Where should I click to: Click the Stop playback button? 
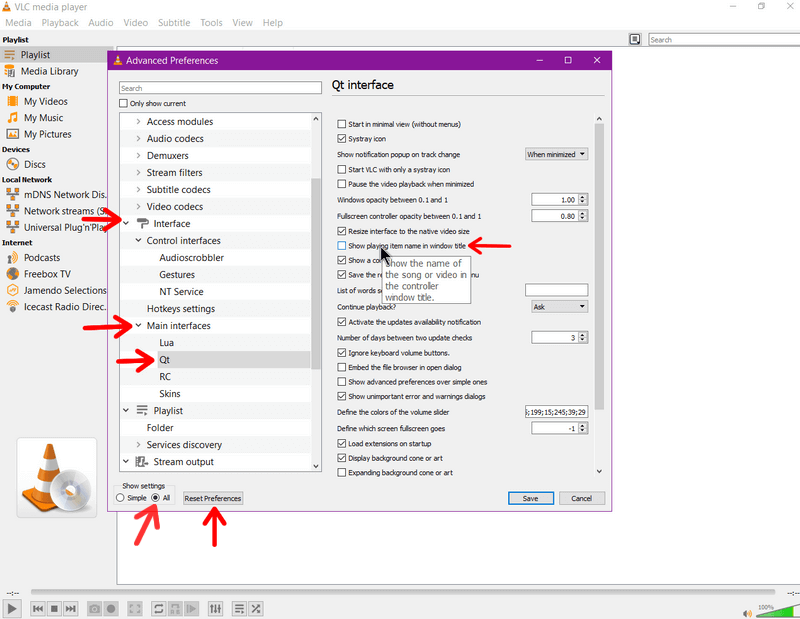pyautogui.click(x=54, y=608)
